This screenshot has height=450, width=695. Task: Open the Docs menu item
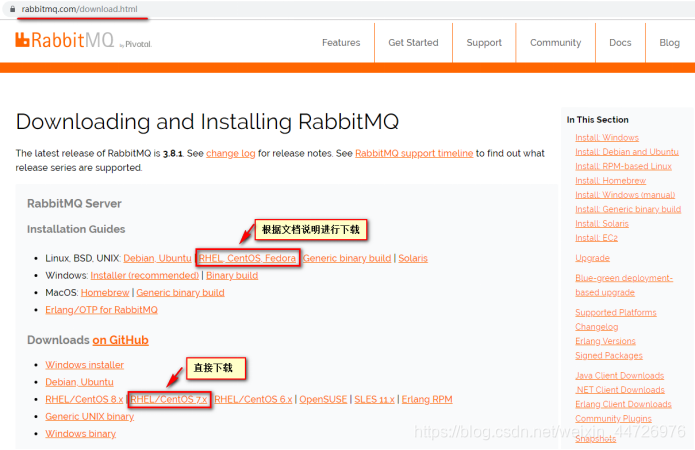[620, 43]
